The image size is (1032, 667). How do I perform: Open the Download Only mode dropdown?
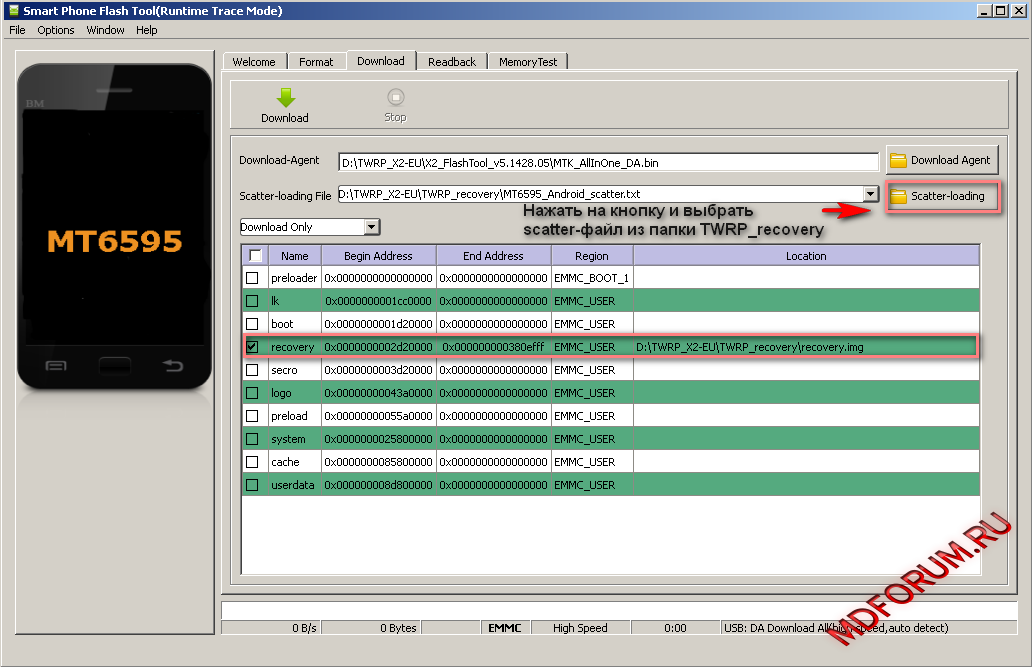(x=372, y=227)
